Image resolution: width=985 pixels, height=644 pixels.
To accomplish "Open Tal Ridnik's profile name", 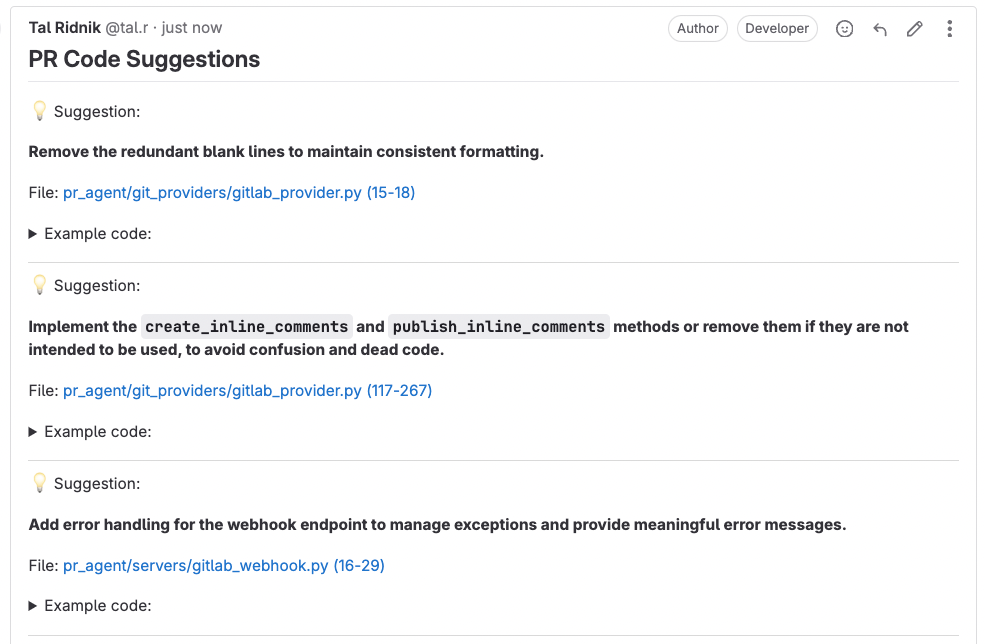I will click(65, 28).
